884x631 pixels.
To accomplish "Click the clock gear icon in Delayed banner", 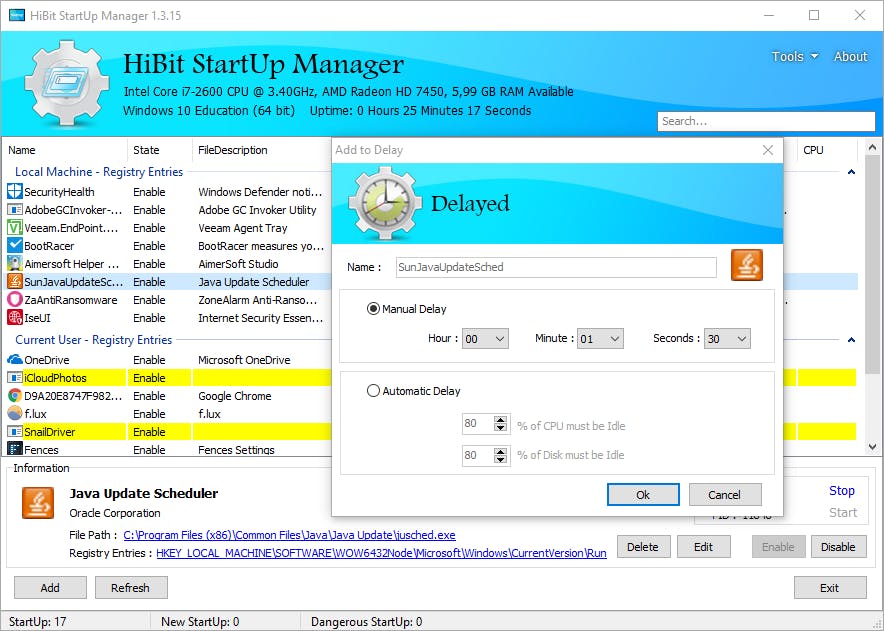I will click(x=385, y=203).
